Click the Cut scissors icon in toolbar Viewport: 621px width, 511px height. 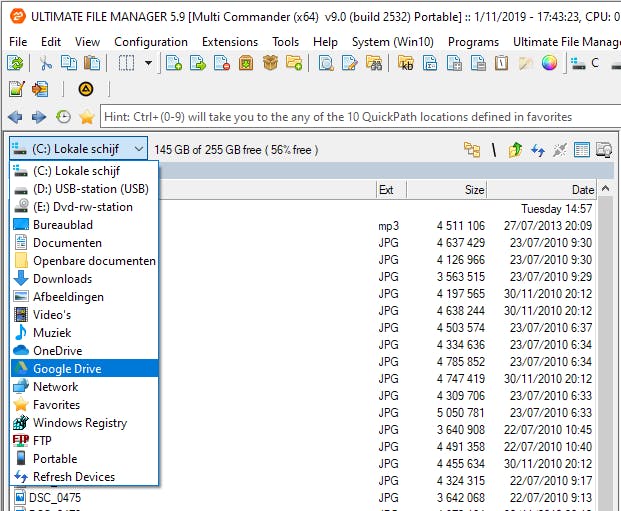click(44, 63)
